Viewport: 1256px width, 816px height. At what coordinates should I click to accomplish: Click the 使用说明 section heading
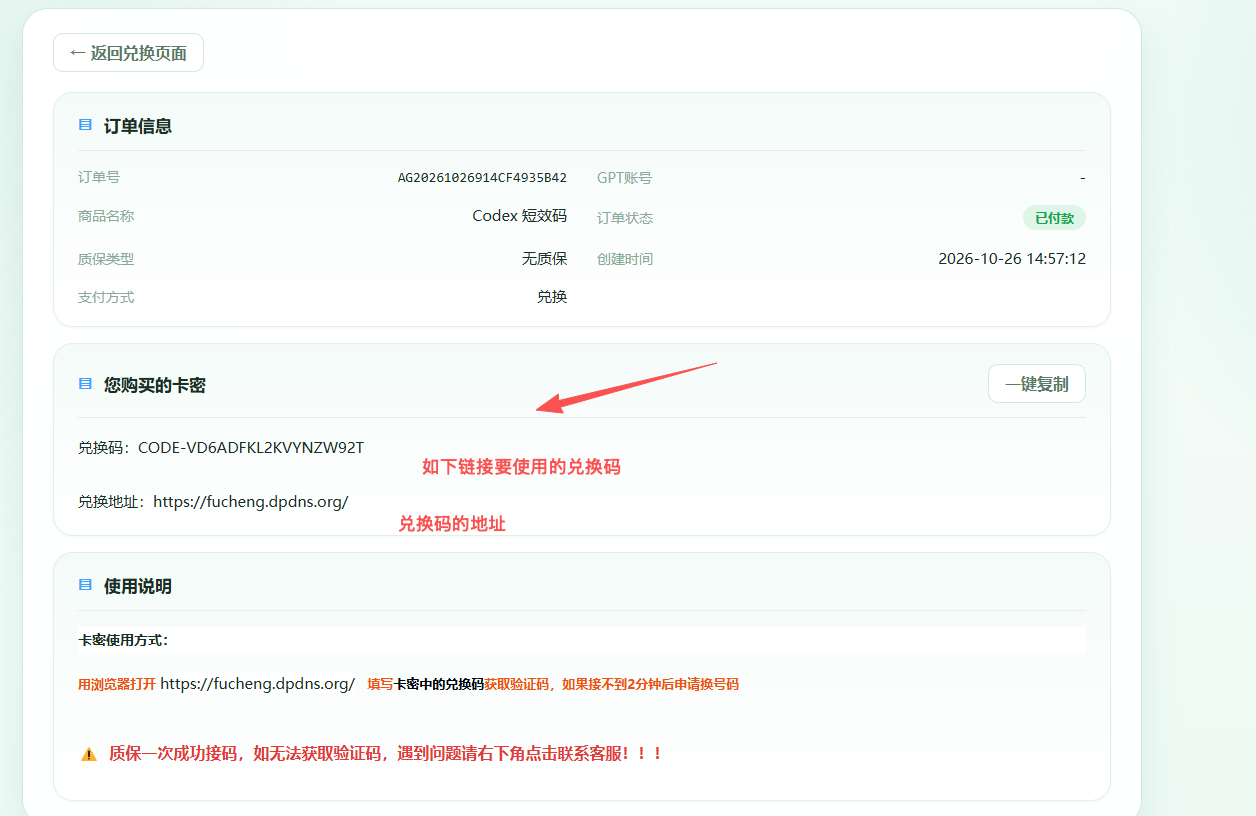click(138, 586)
